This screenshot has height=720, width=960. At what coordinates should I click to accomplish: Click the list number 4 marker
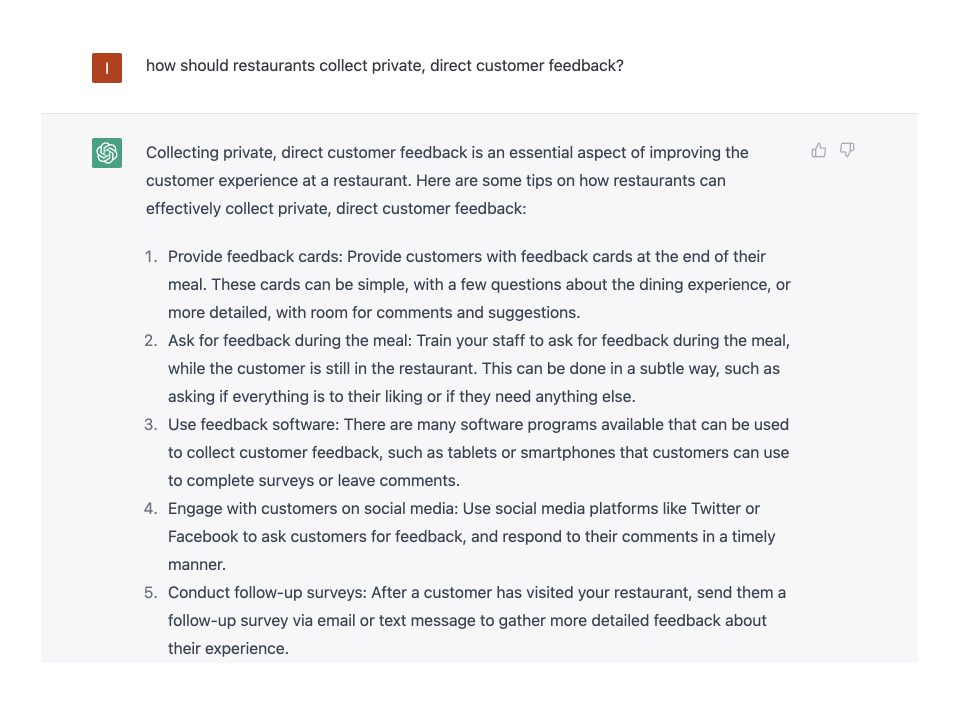(151, 509)
